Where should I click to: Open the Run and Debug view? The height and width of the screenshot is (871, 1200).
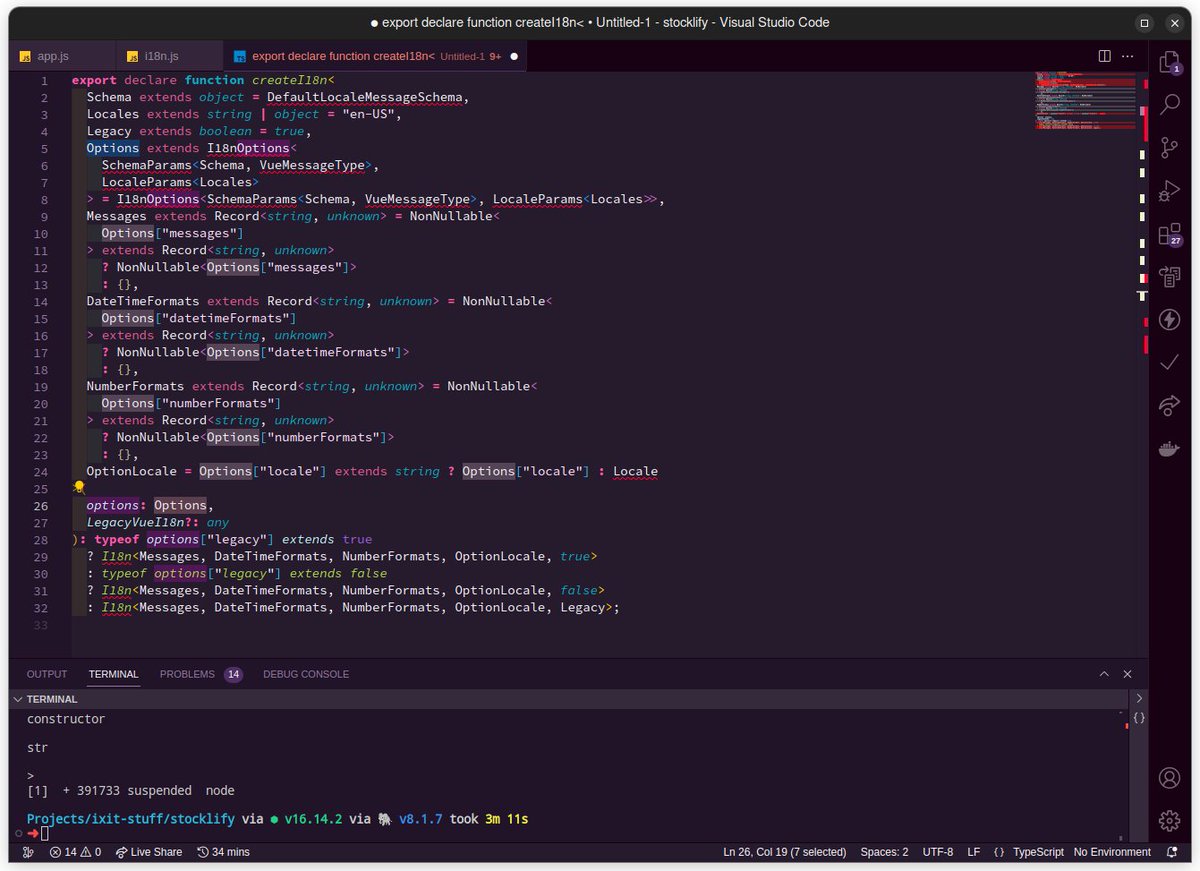1170,190
